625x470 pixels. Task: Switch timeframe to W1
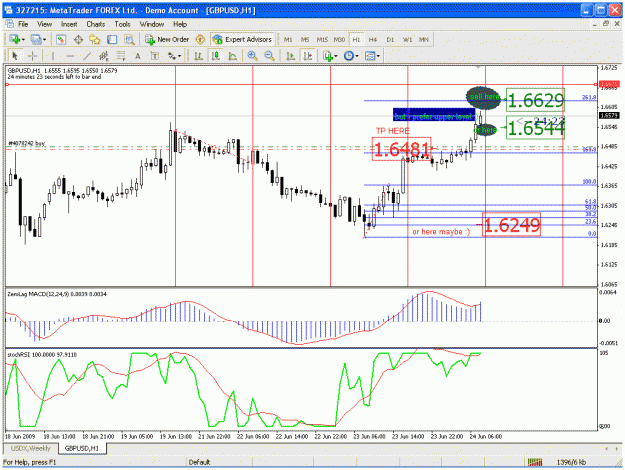(x=407, y=39)
